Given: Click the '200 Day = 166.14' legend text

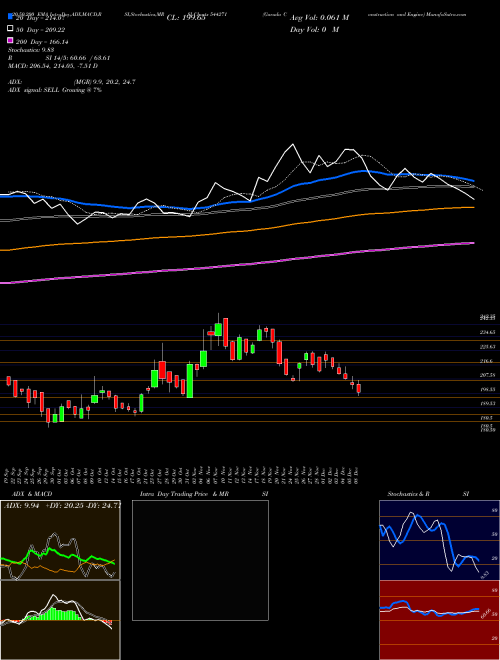Looking at the screenshot, I should (43, 42).
